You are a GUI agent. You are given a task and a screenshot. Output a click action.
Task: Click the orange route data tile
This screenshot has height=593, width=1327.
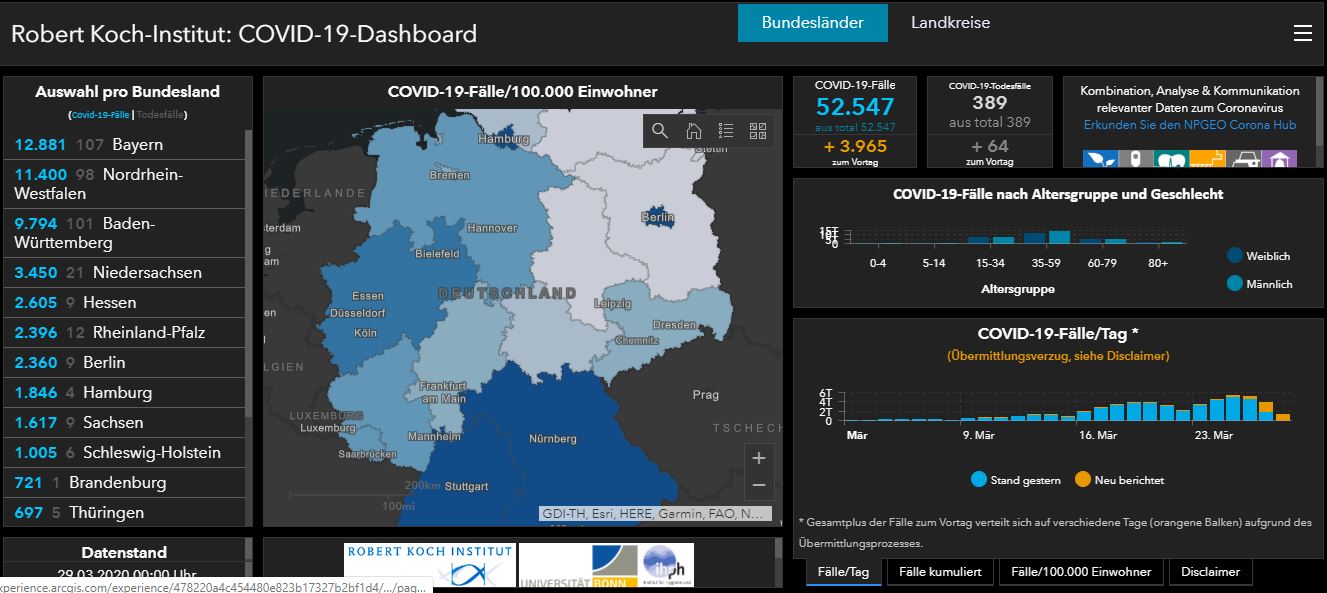click(x=1208, y=159)
